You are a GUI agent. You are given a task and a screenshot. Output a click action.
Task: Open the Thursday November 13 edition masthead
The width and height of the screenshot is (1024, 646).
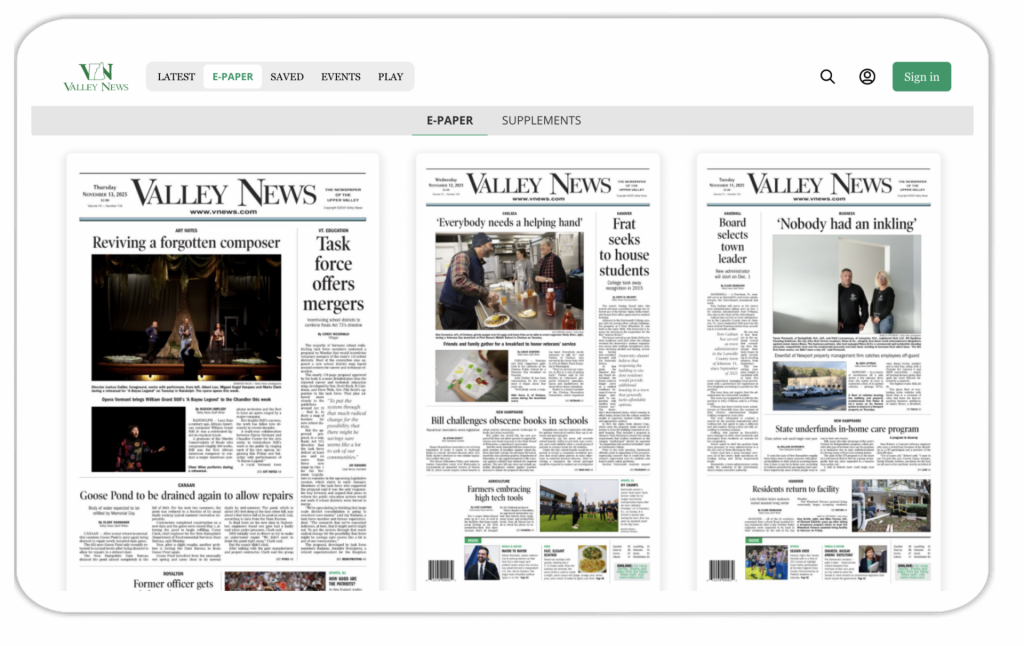coord(222,193)
